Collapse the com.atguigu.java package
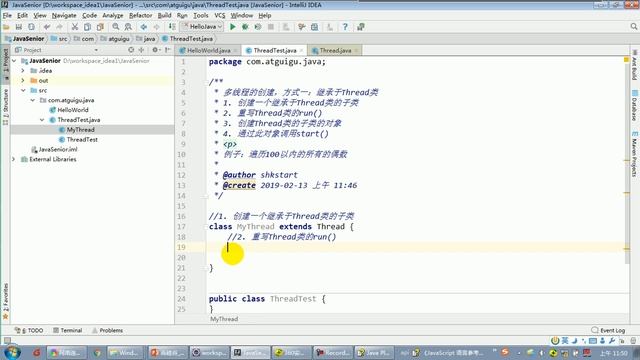 tap(33, 100)
